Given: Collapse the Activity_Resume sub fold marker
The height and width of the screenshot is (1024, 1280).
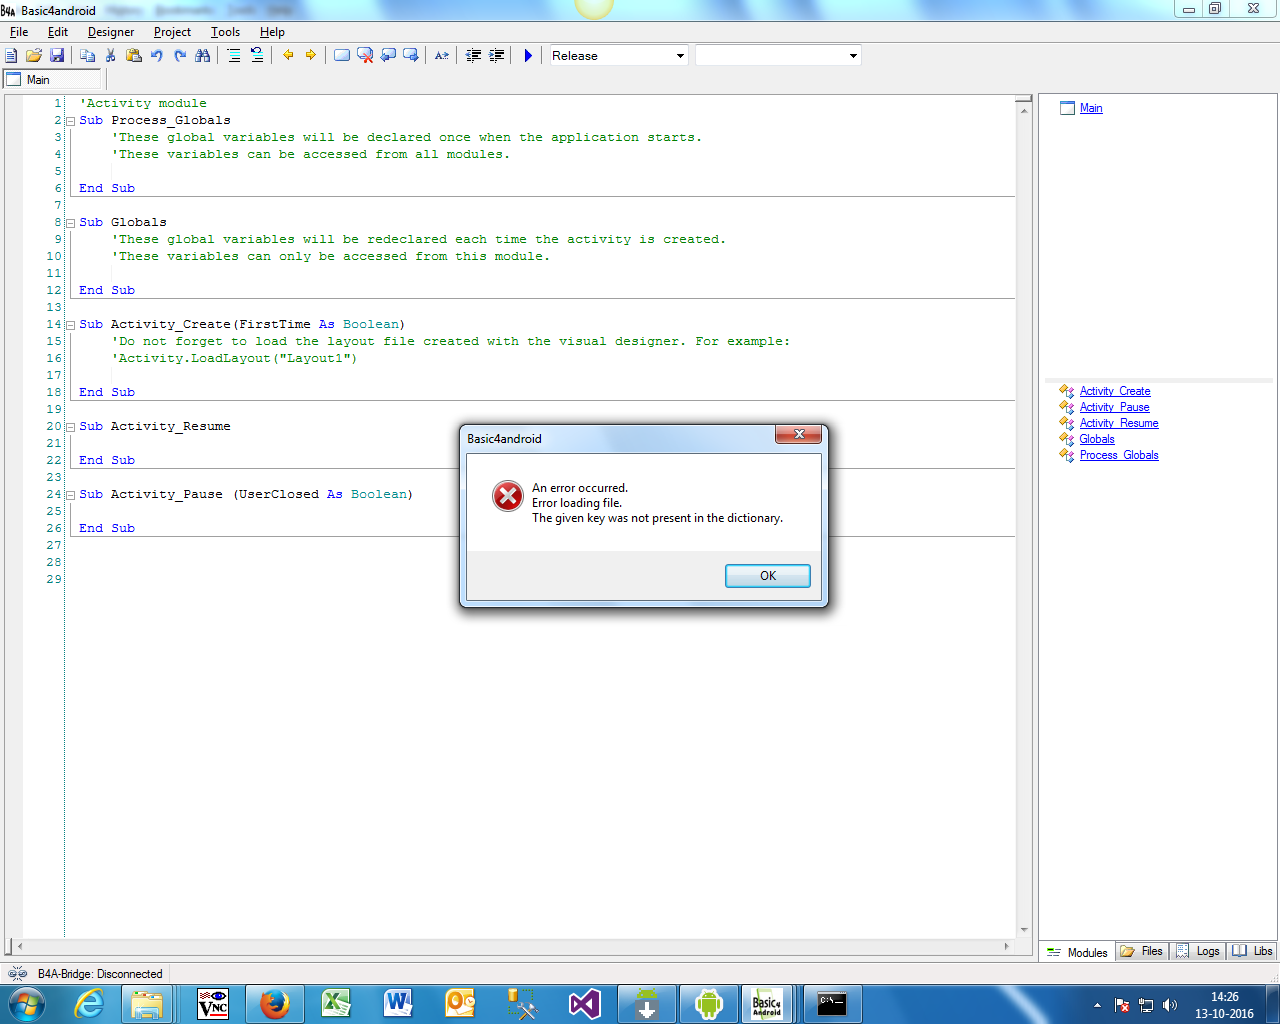Looking at the screenshot, I should click(70, 427).
